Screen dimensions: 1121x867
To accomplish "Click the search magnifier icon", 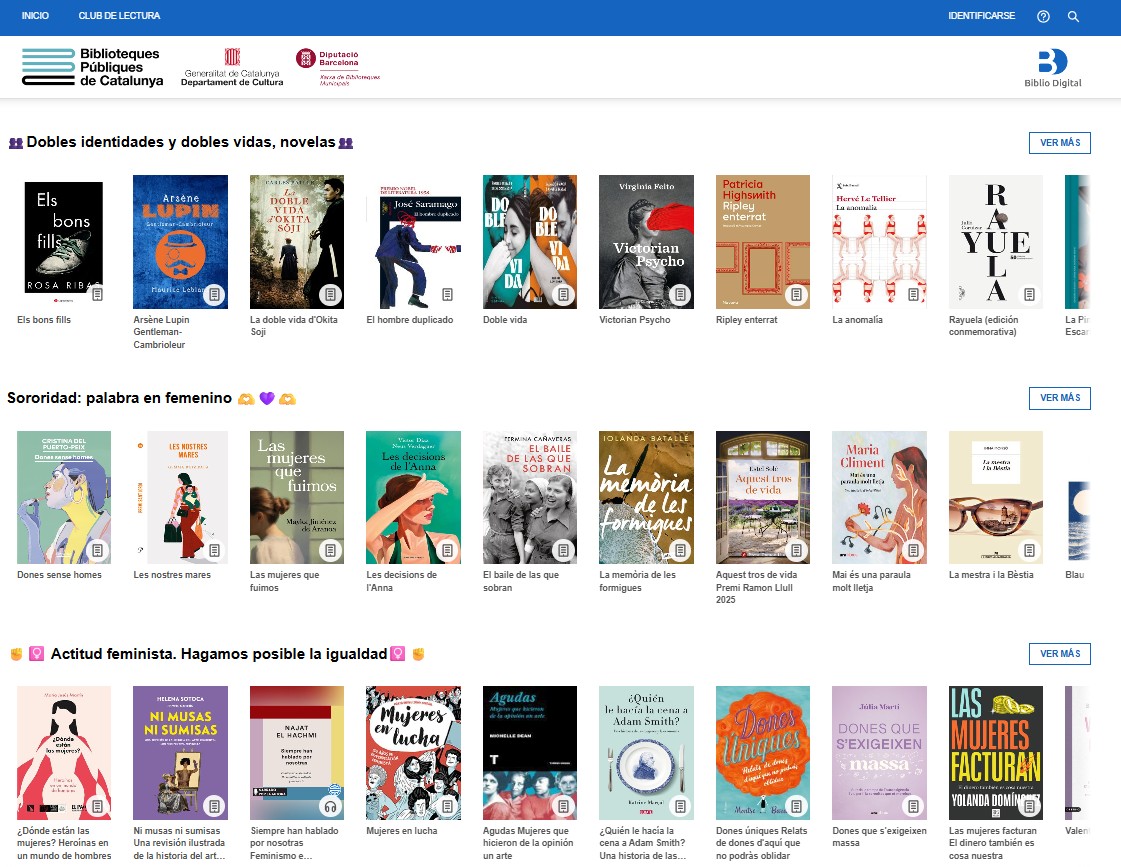I will coord(1073,16).
